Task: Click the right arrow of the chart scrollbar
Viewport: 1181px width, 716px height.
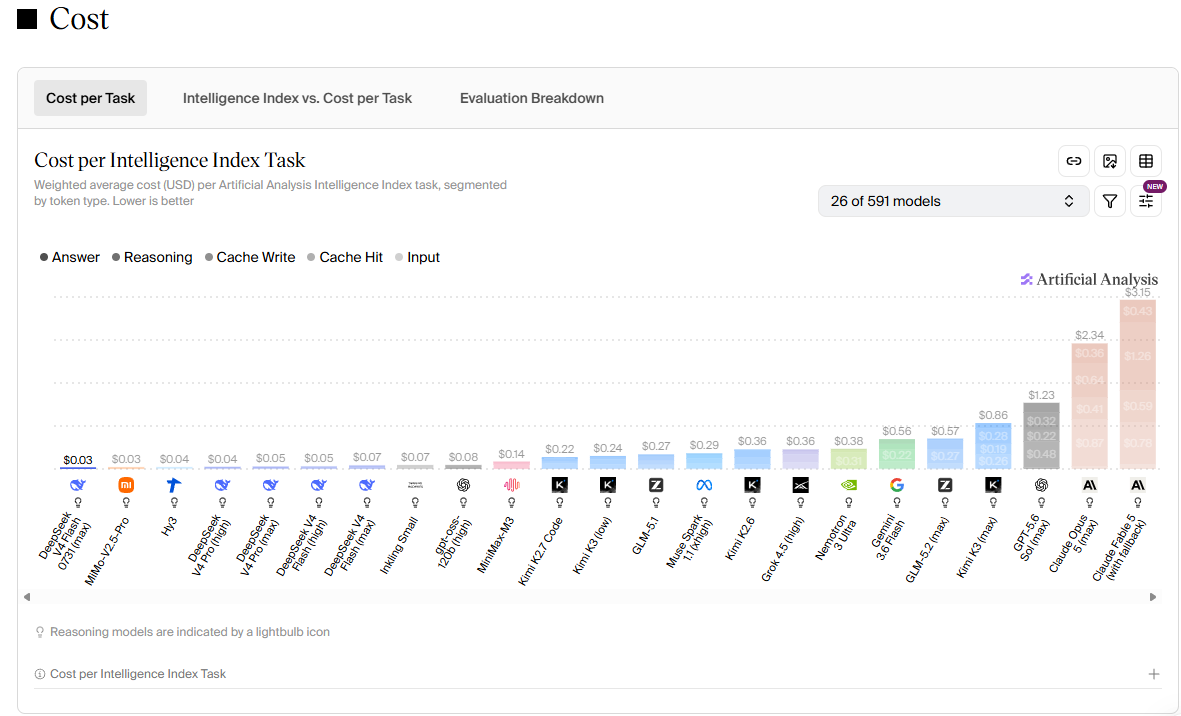Action: (x=1152, y=597)
